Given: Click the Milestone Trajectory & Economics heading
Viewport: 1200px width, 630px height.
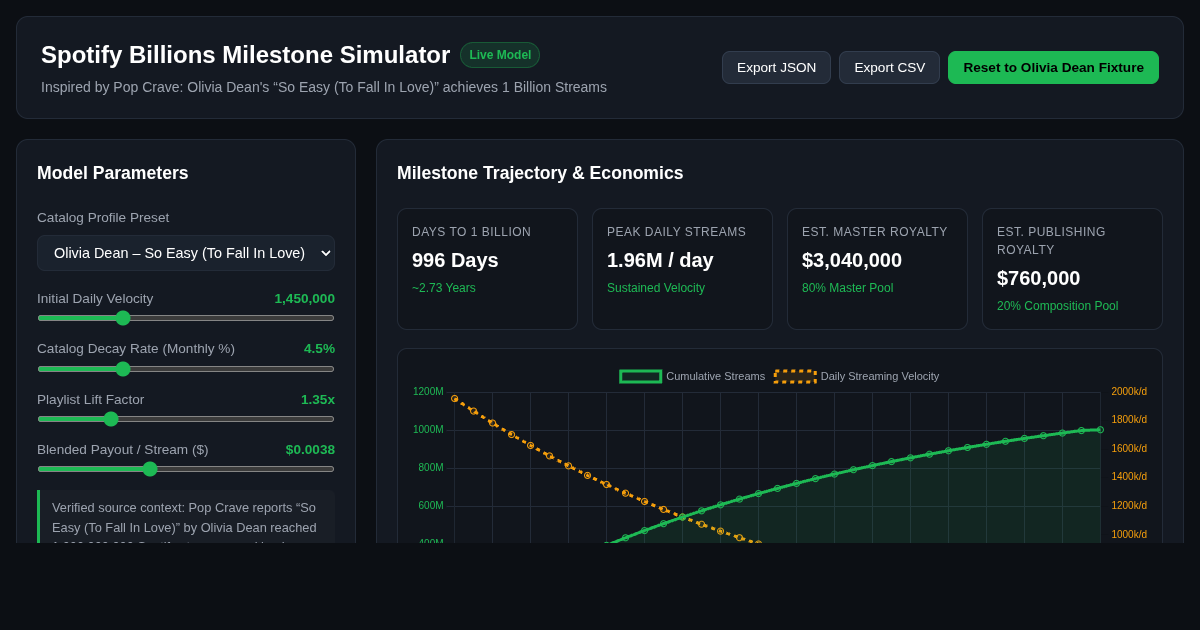Looking at the screenshot, I should click(x=540, y=173).
